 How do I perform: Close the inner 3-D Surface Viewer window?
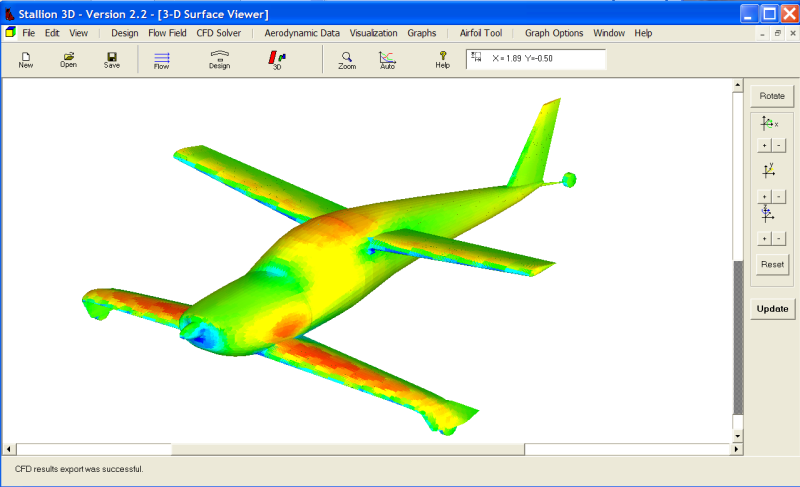coord(792,34)
